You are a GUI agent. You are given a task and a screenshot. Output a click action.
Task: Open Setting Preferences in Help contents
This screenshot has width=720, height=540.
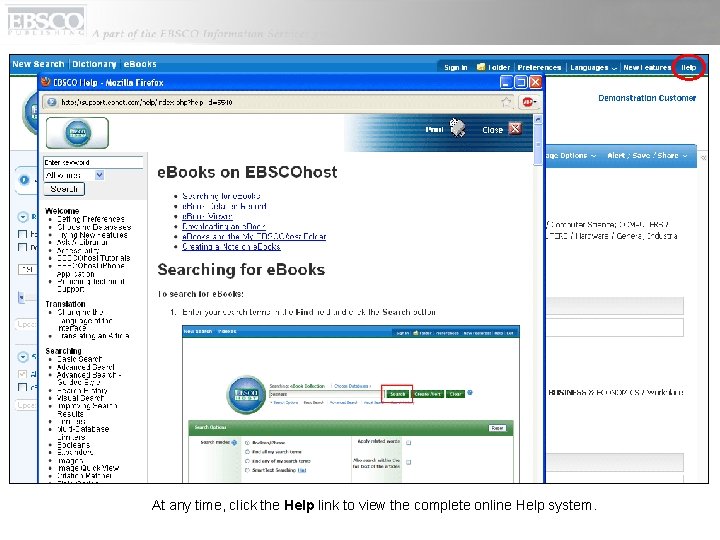click(x=91, y=219)
